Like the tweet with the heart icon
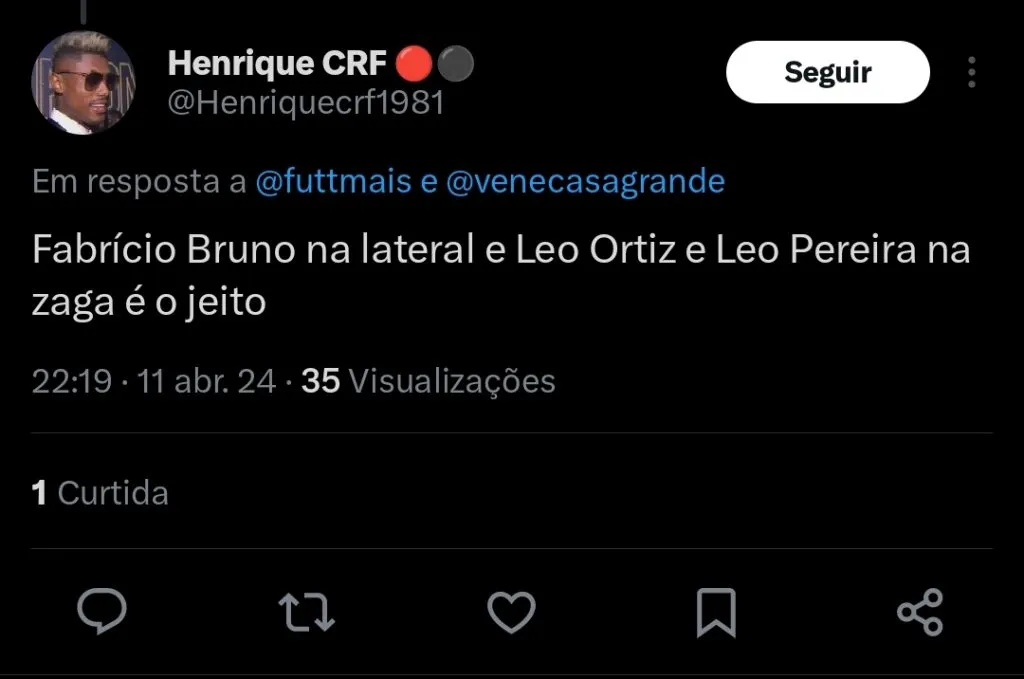The image size is (1024, 679). 511,612
